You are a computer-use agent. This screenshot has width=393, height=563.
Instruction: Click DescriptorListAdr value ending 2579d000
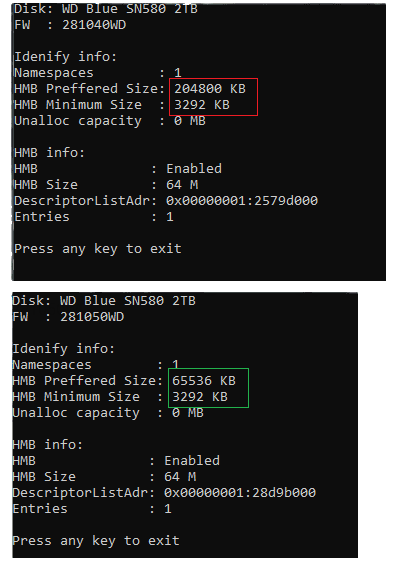242,200
